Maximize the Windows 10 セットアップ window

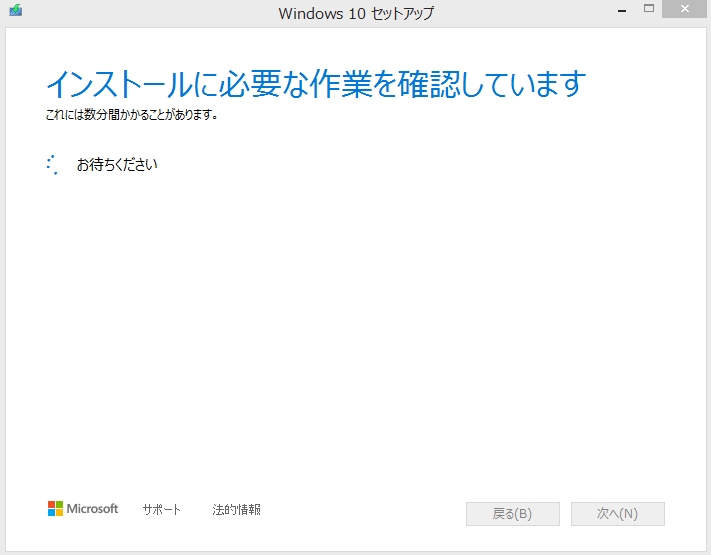(649, 9)
